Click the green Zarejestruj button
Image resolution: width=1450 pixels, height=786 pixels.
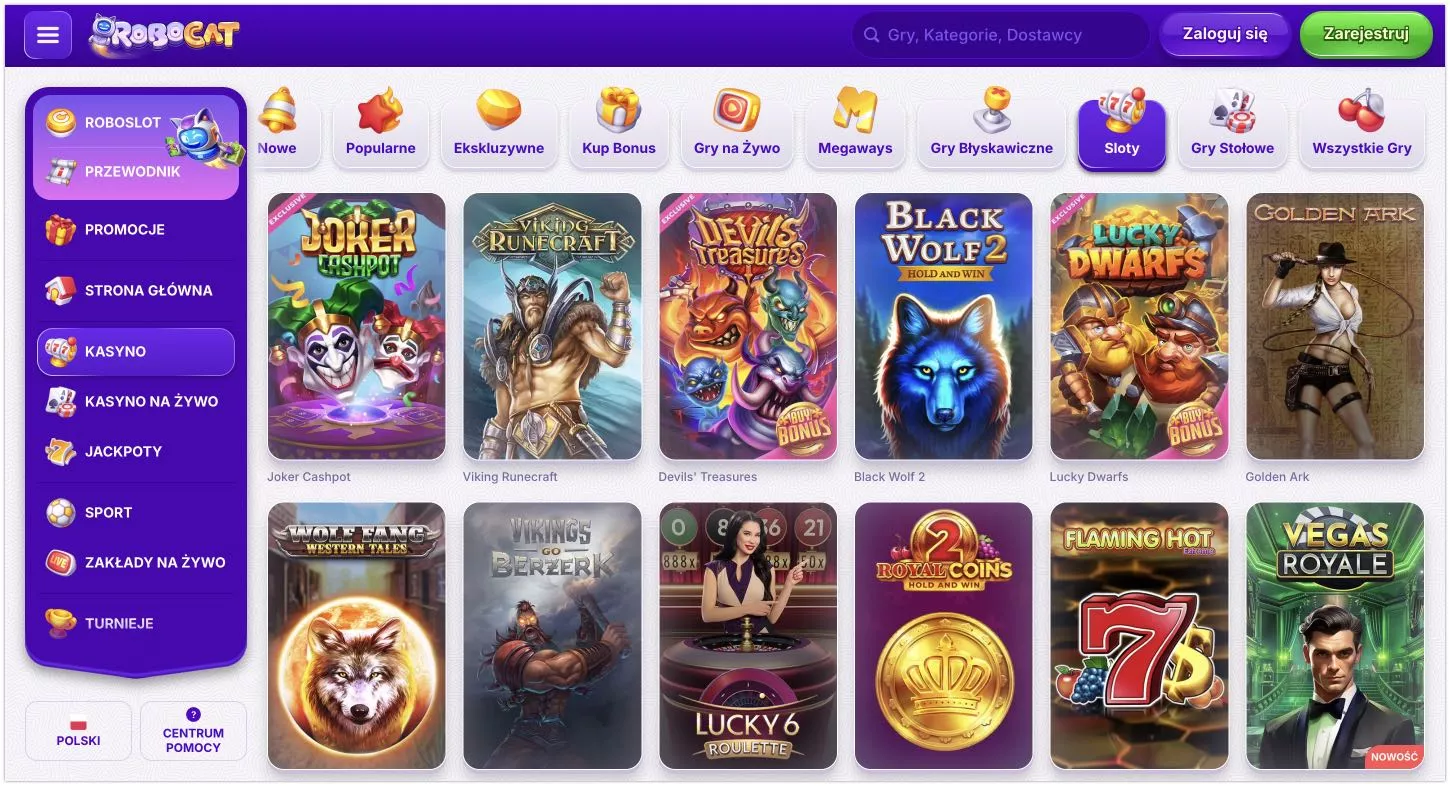click(x=1366, y=34)
